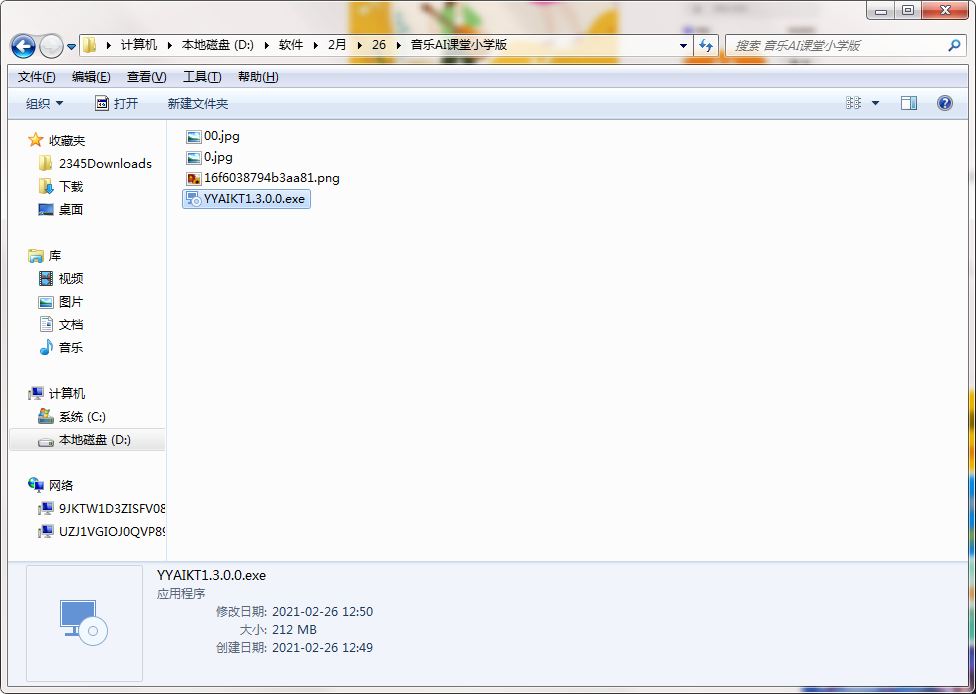Refresh the folder with the refresh icon

706,45
